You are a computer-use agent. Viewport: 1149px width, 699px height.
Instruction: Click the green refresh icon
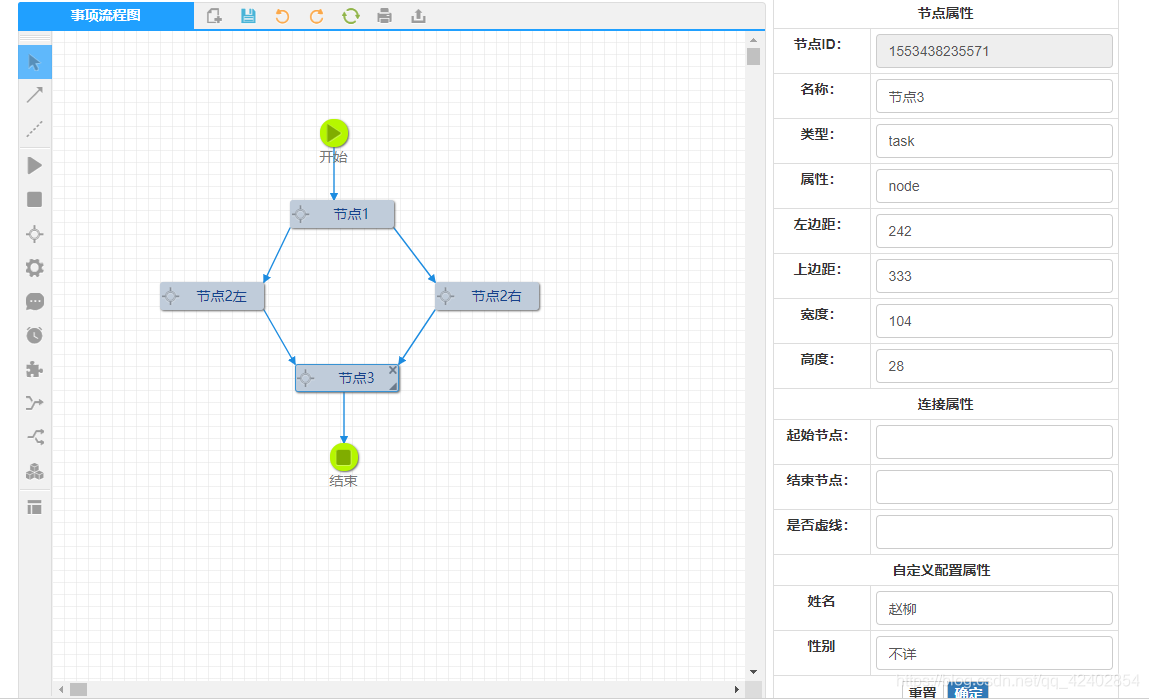(351, 16)
